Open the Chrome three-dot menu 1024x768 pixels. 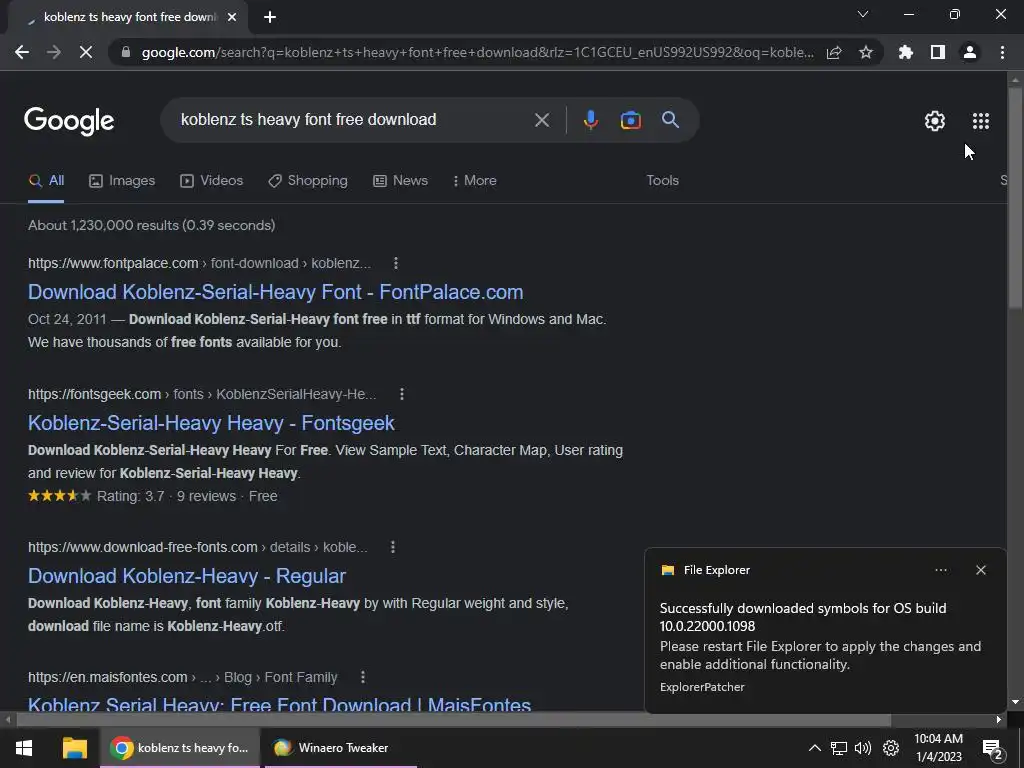coord(1002,52)
